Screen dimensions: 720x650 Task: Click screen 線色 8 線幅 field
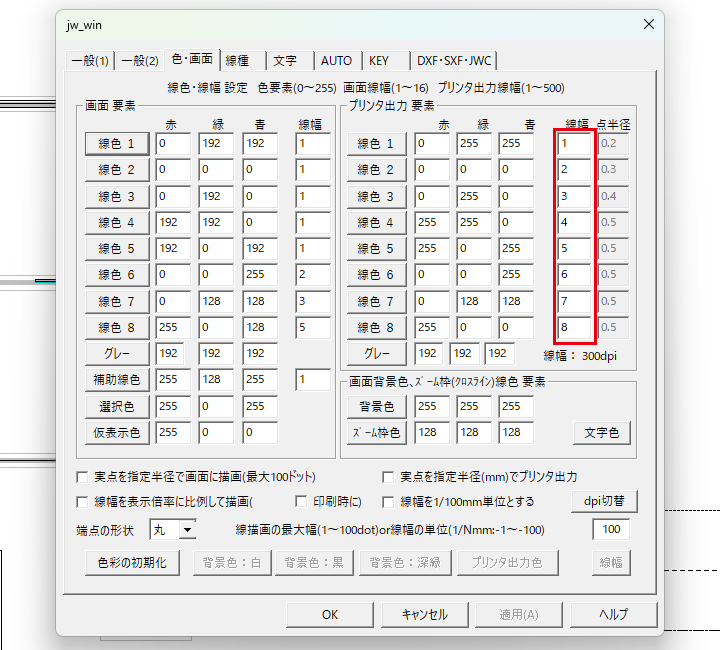pos(313,328)
